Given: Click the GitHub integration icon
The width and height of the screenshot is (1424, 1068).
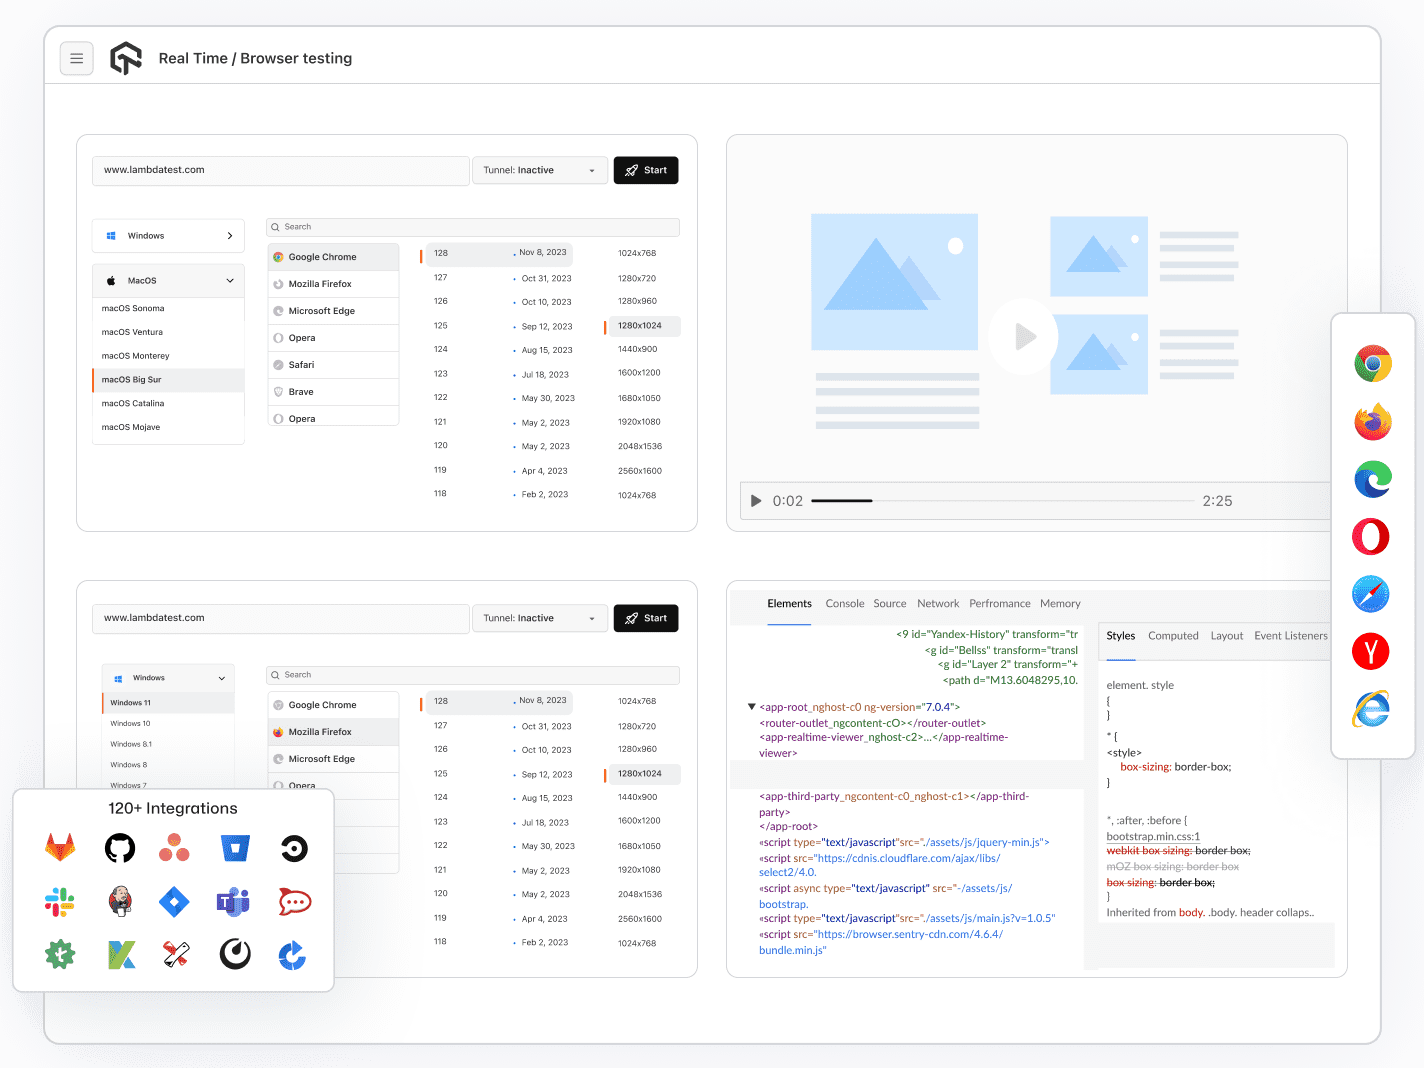Looking at the screenshot, I should click(x=120, y=849).
